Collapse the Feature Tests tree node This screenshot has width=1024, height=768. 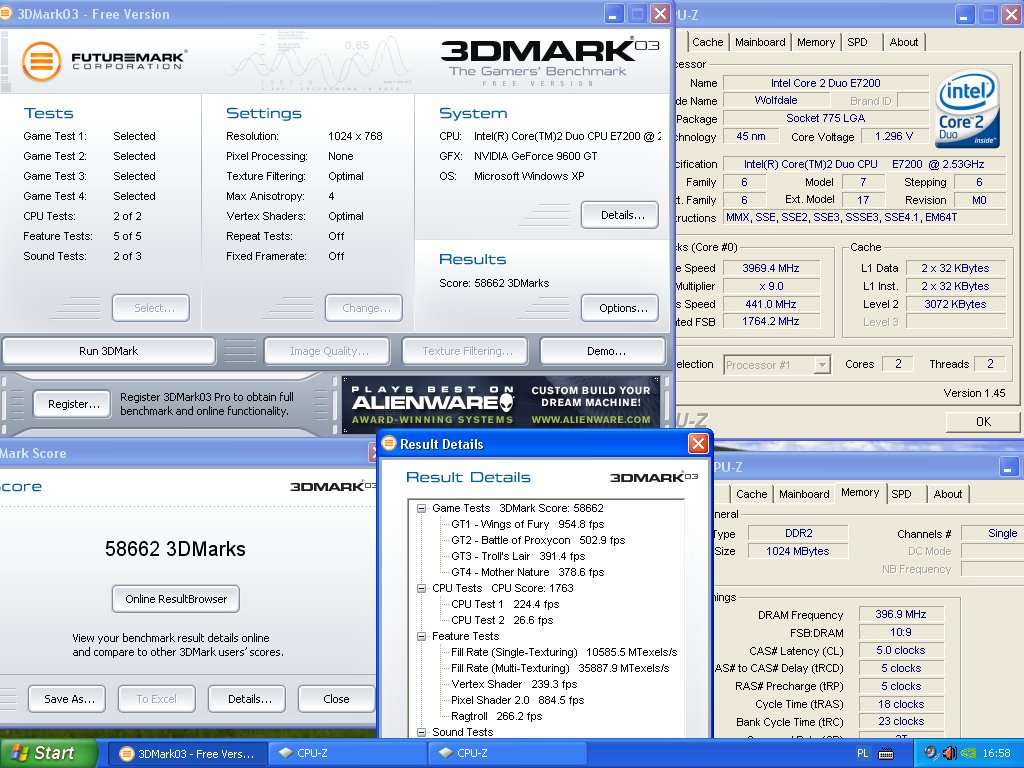pyautogui.click(x=422, y=636)
